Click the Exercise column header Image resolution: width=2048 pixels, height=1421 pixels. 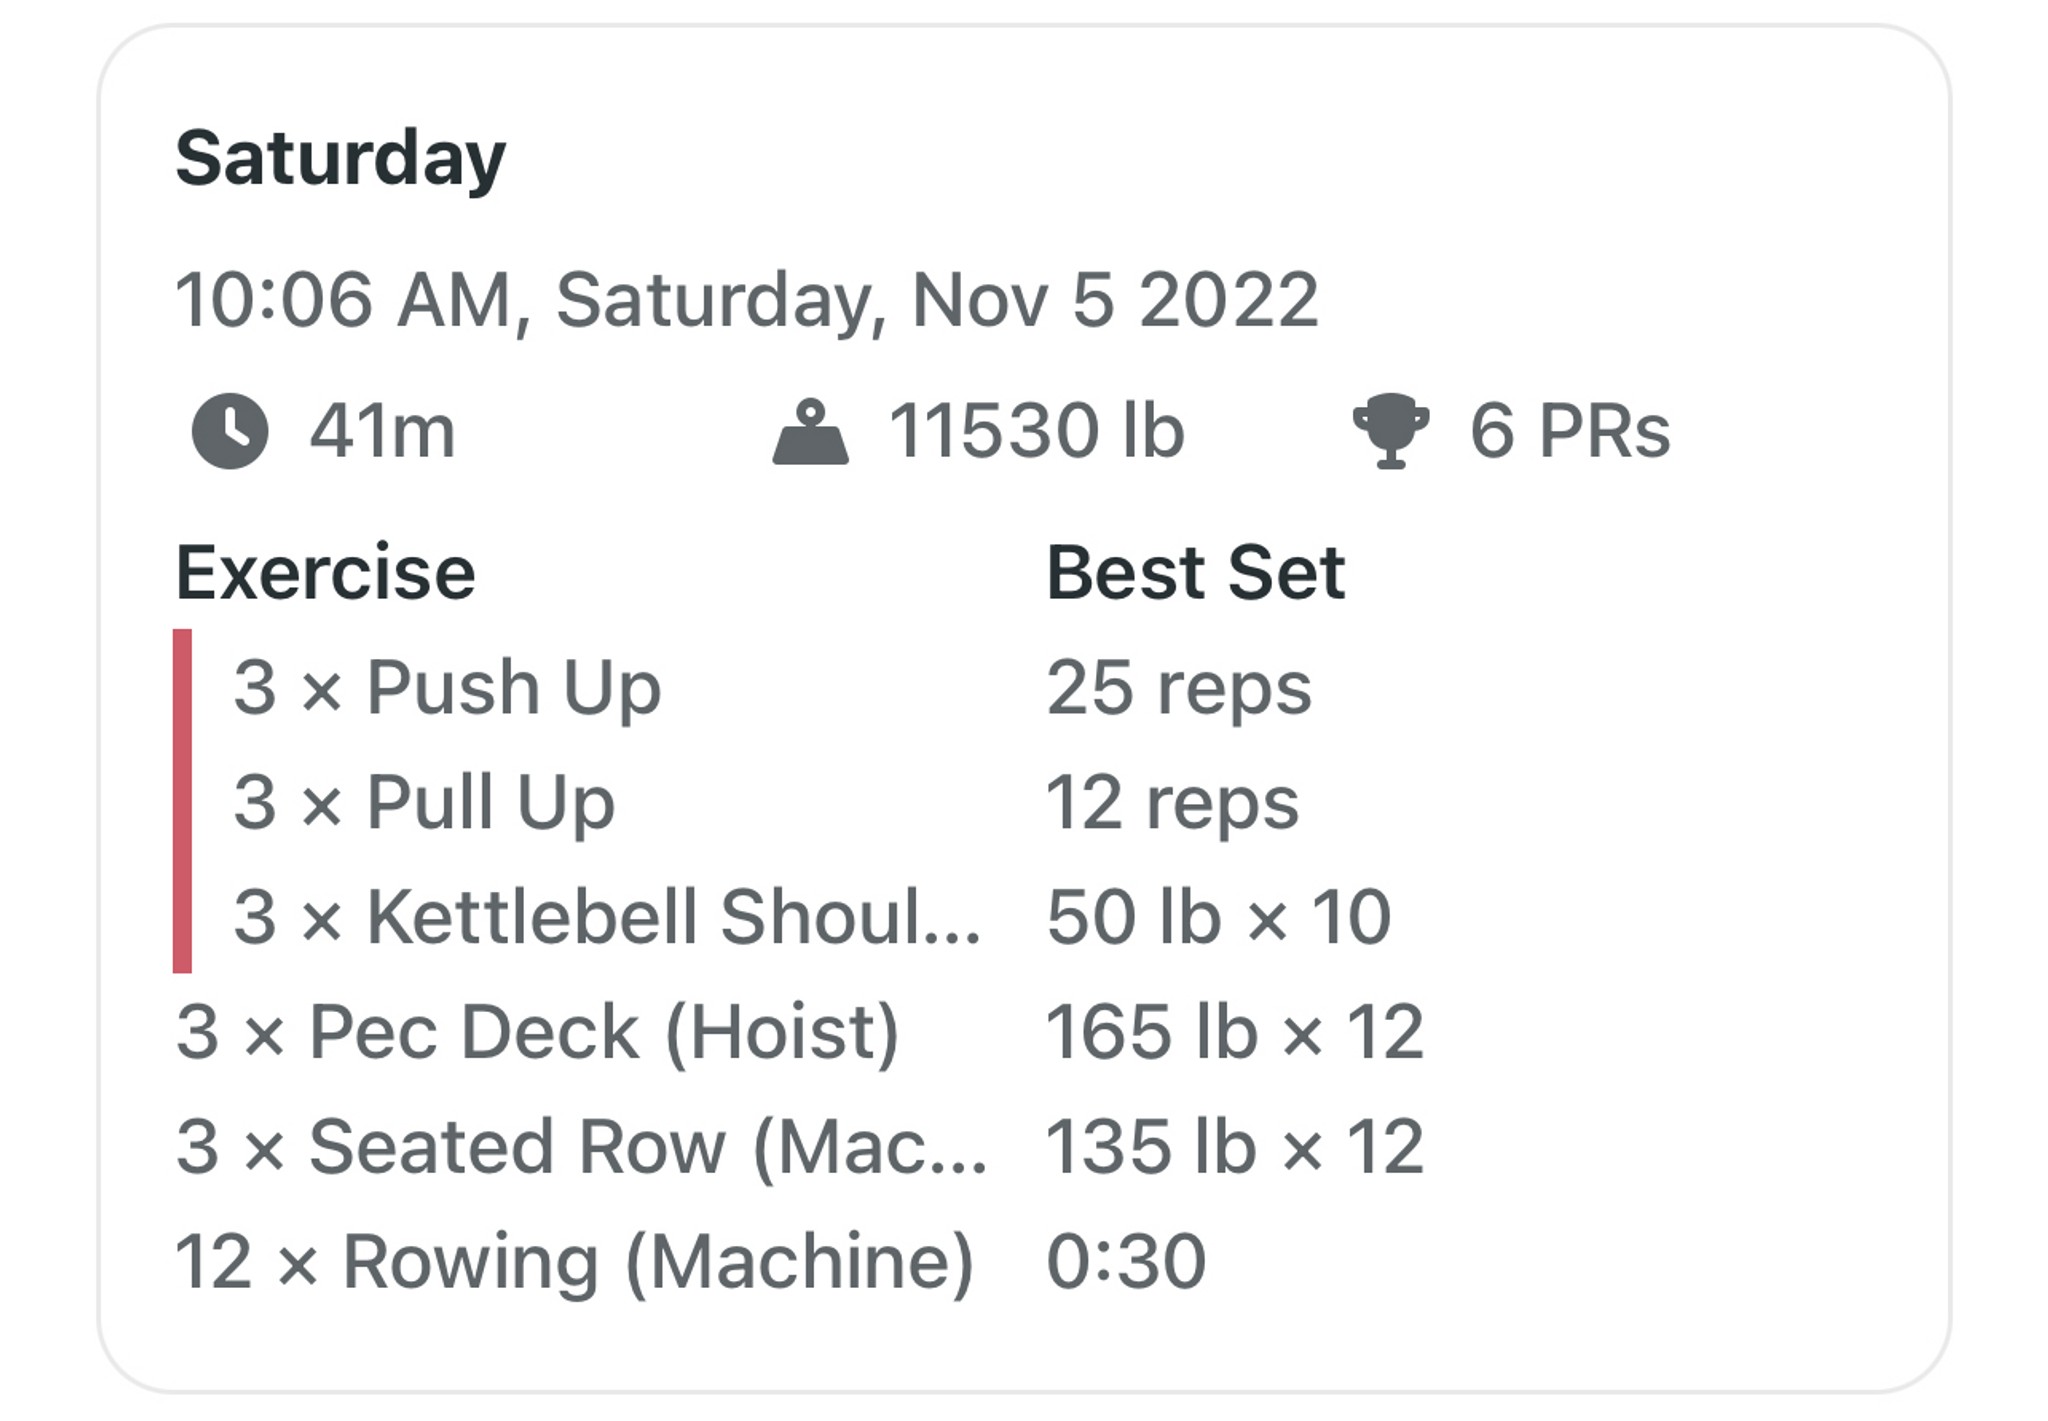[326, 573]
